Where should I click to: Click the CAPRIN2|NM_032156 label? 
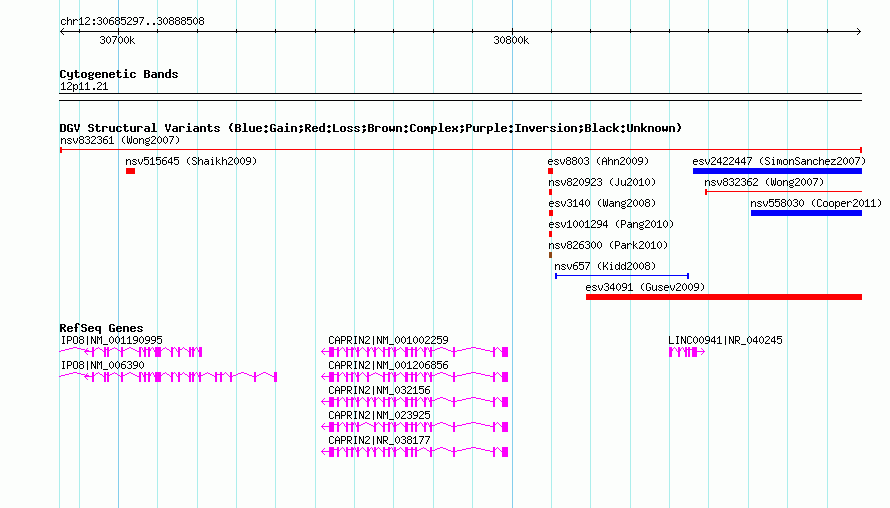coord(379,390)
